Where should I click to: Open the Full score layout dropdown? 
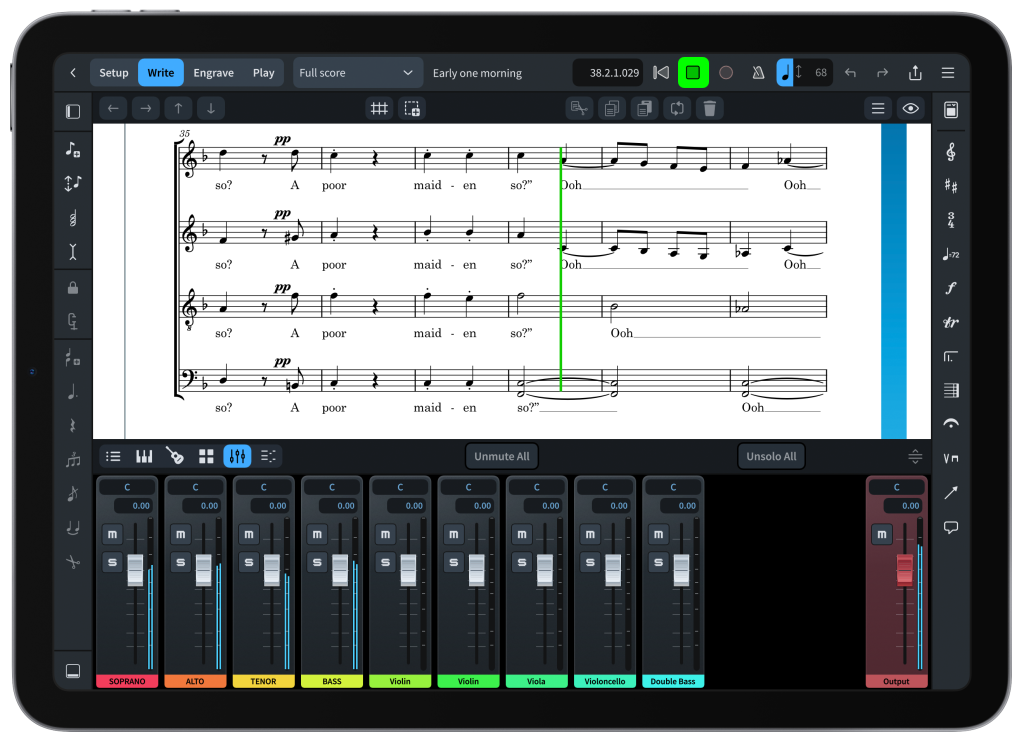[x=357, y=73]
